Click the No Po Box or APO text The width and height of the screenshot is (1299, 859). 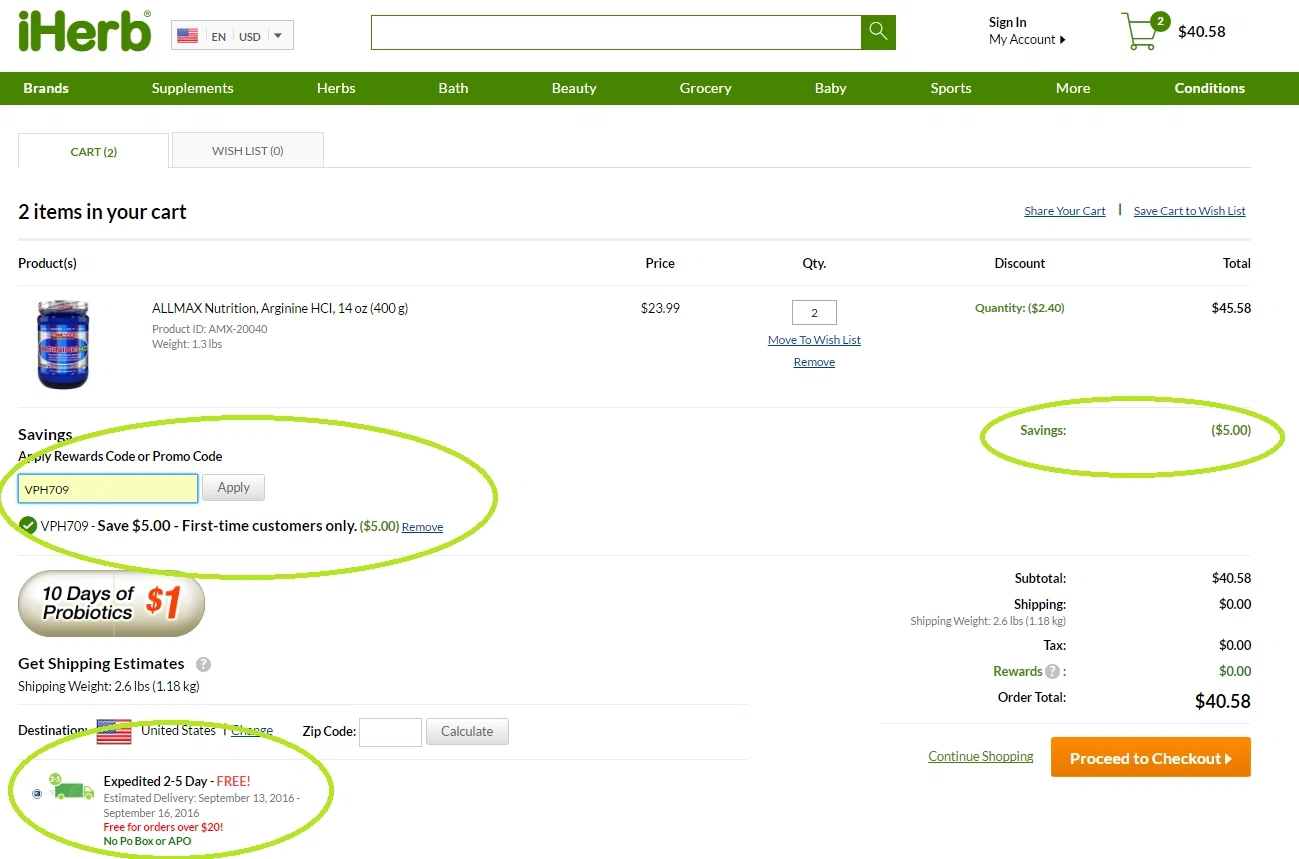click(x=147, y=841)
